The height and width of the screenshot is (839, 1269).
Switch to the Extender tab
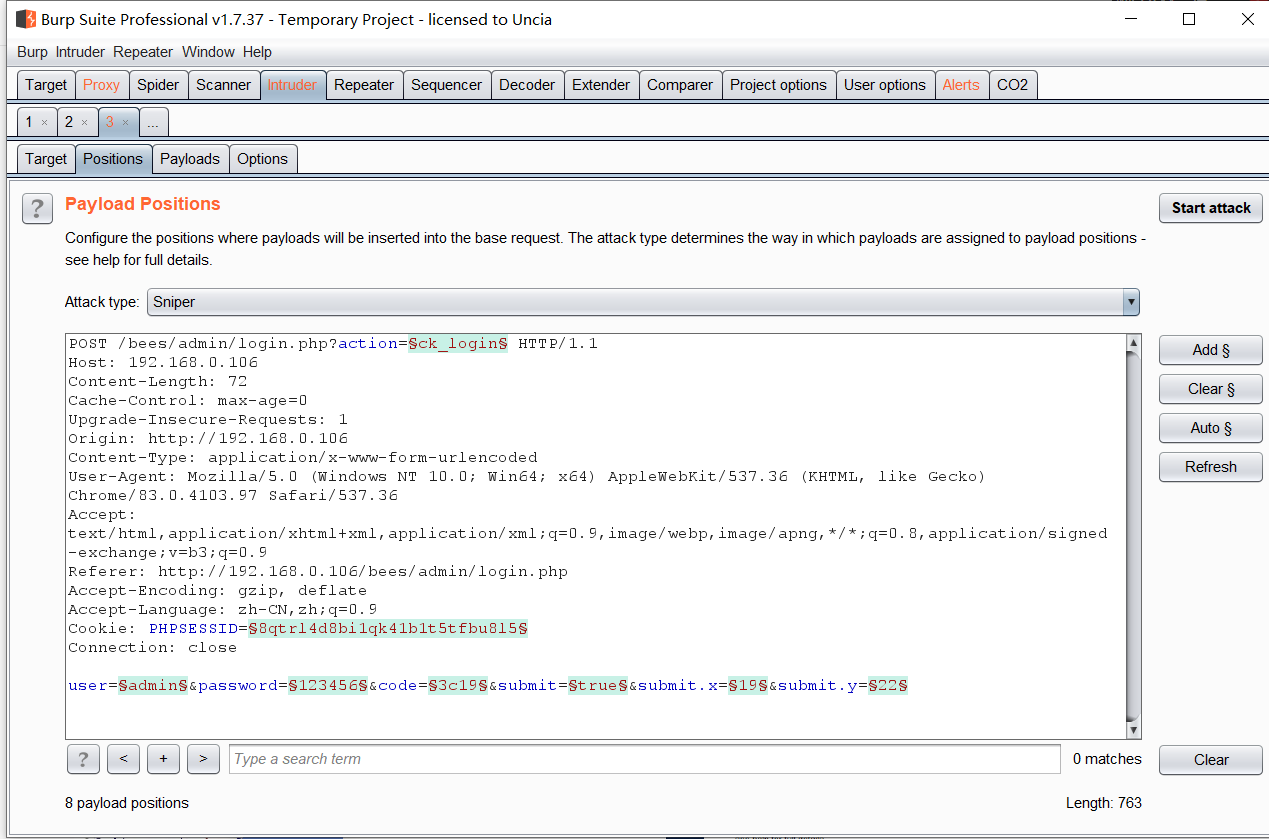601,85
